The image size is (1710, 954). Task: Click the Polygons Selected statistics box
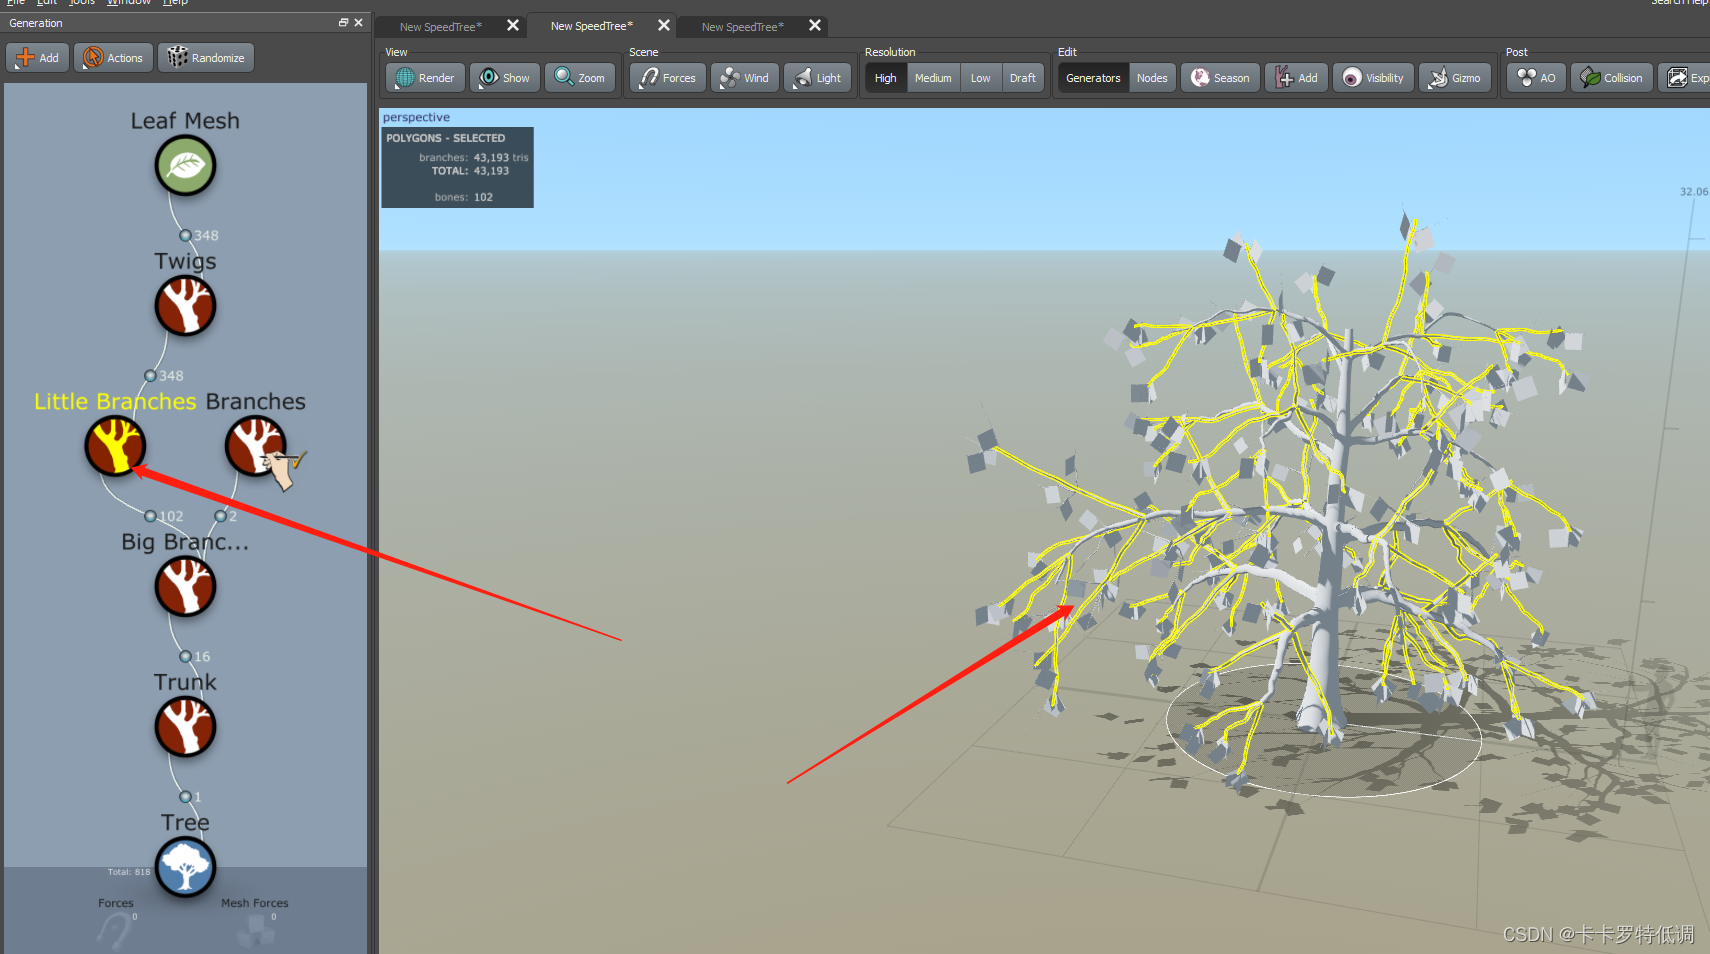tap(457, 167)
